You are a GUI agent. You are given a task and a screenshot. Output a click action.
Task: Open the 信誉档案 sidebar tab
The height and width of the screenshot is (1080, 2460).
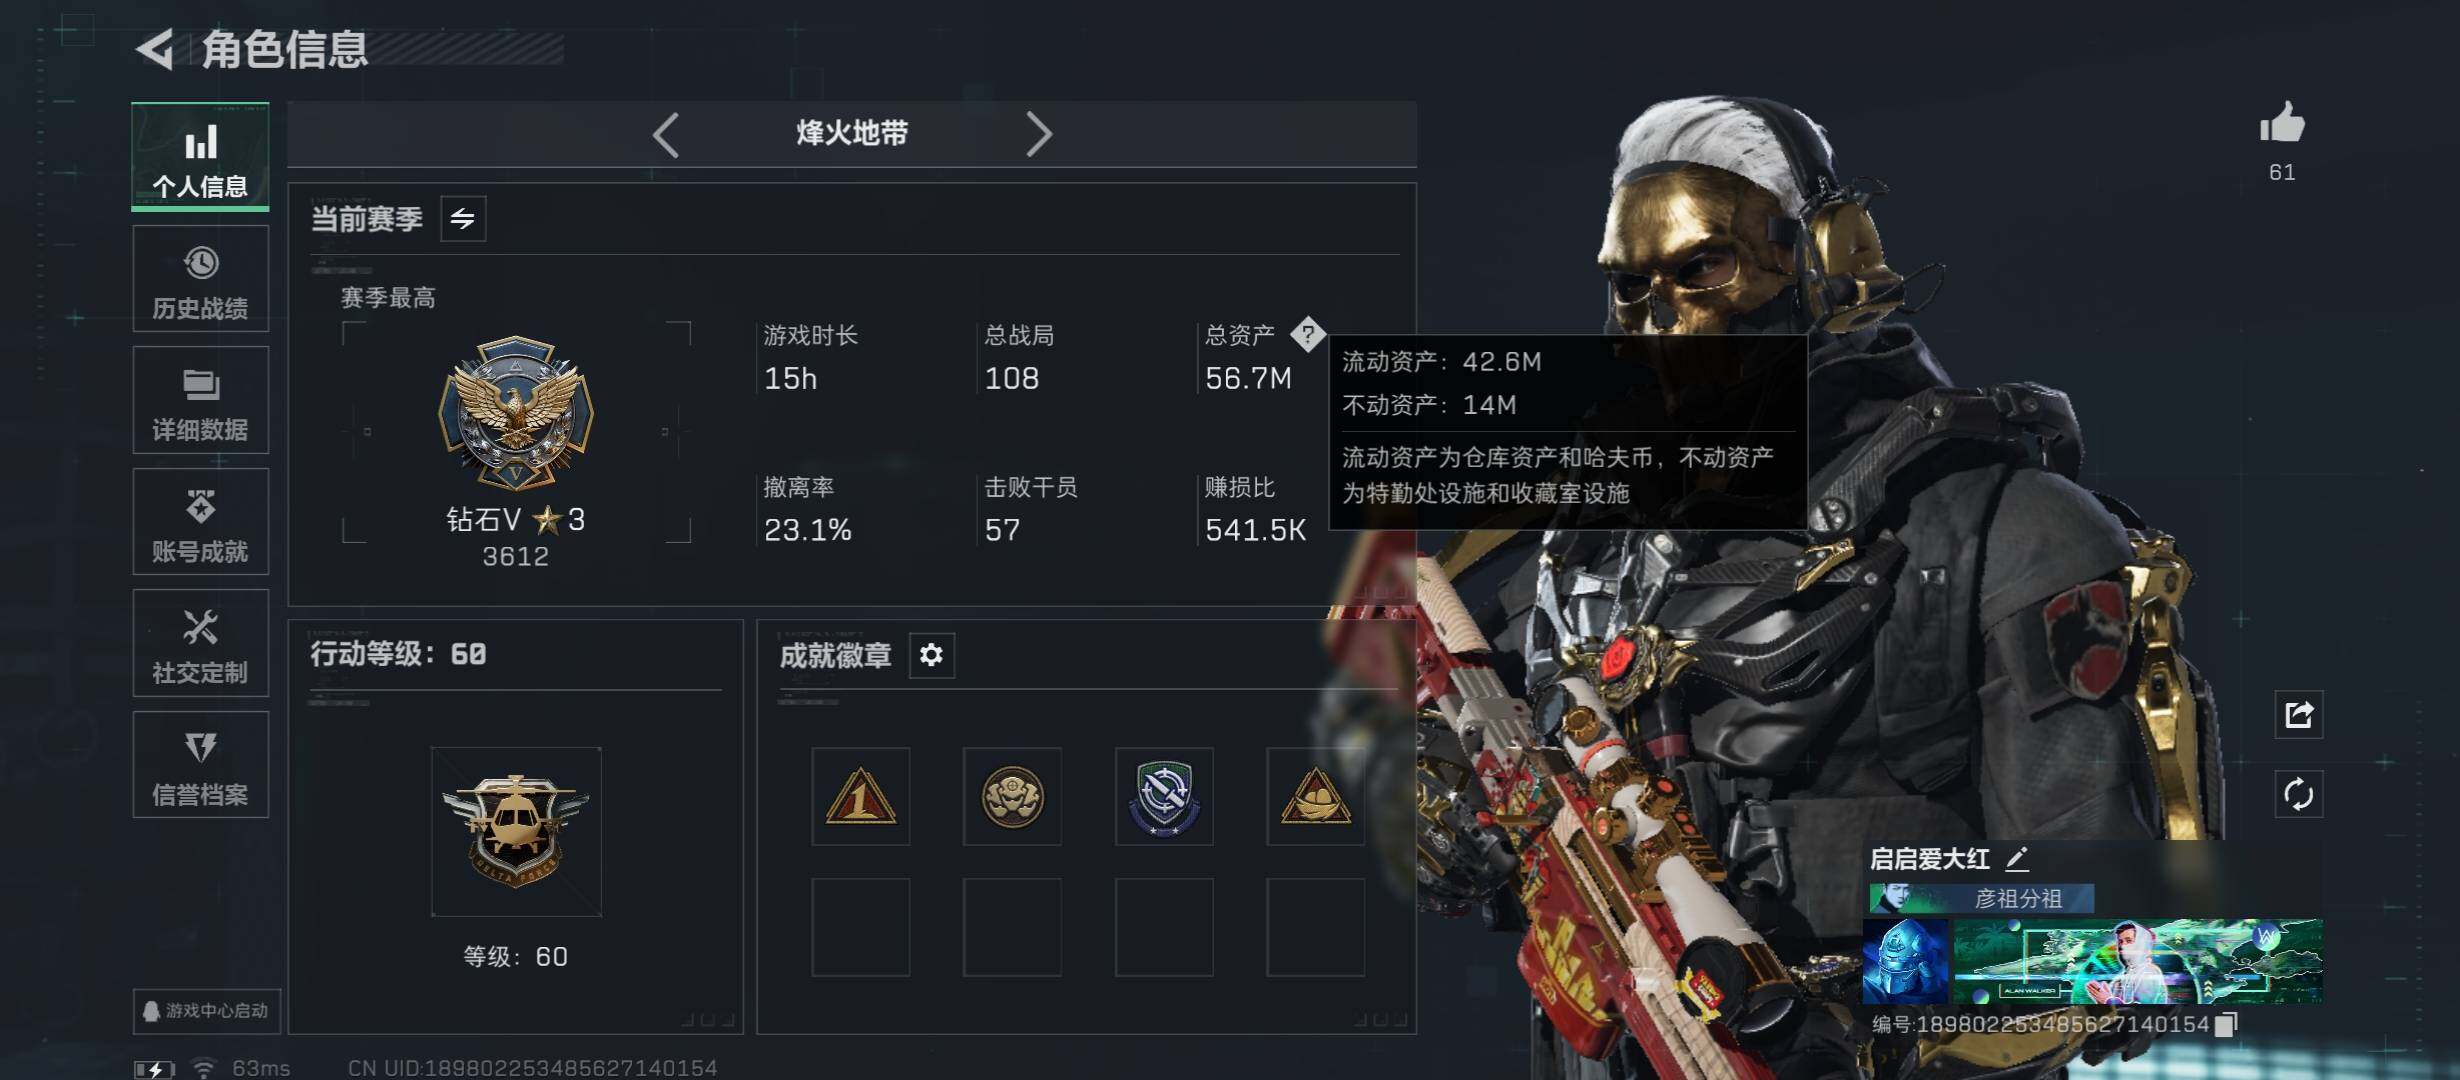200,765
